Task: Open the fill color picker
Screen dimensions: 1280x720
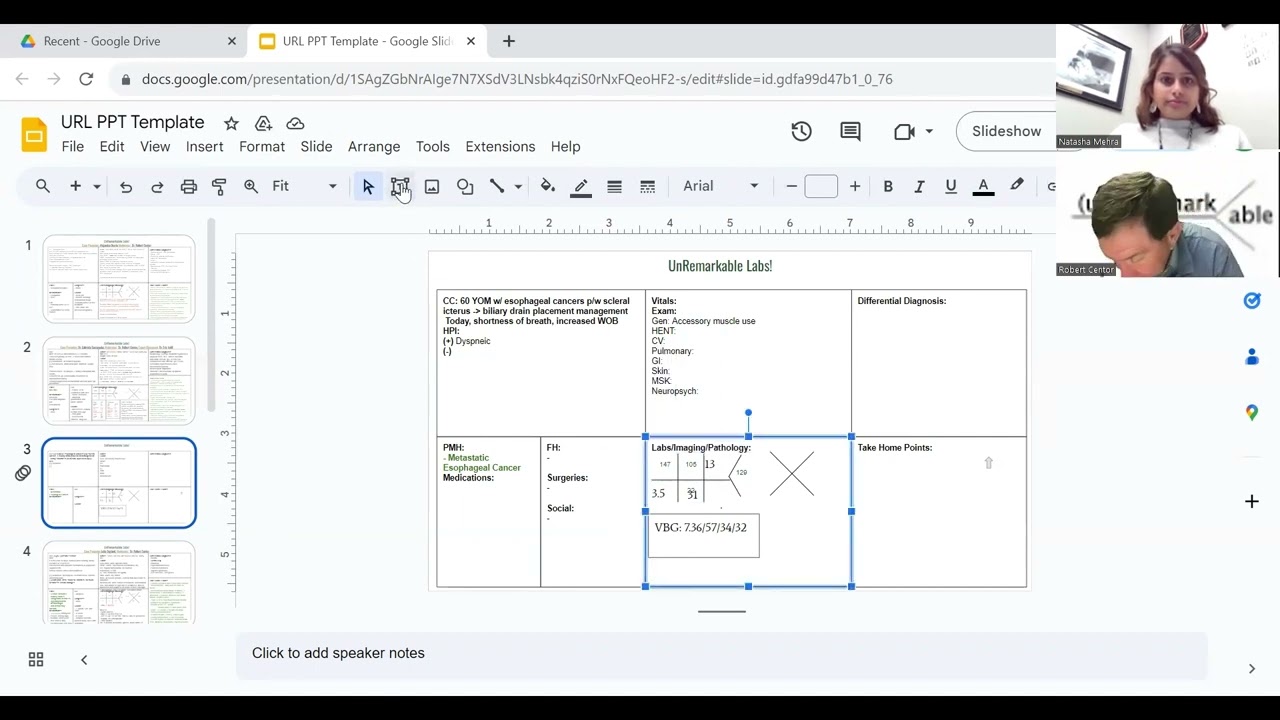Action: [548, 186]
